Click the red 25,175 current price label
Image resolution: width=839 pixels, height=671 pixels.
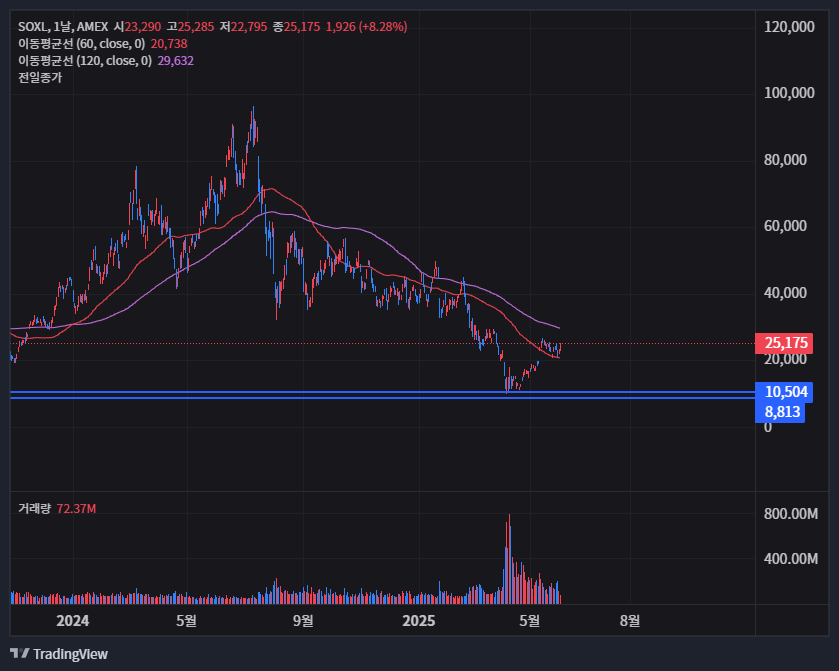[x=784, y=343]
